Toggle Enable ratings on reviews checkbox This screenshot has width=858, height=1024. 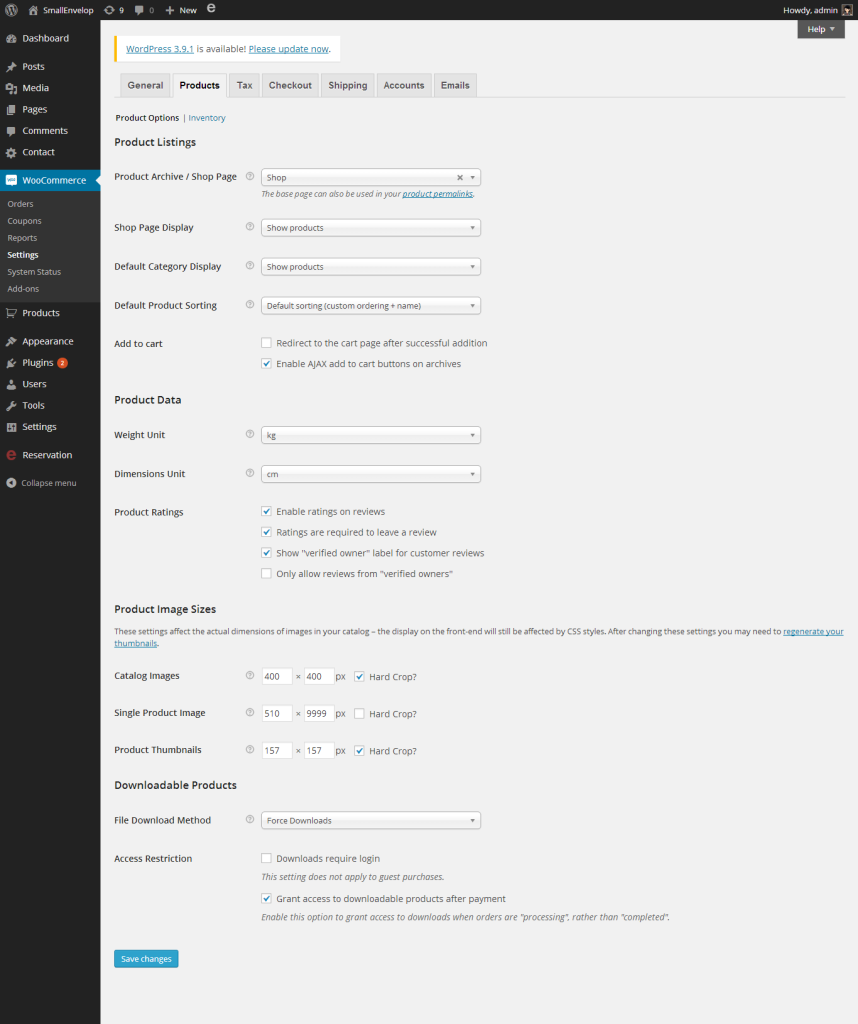click(x=266, y=511)
